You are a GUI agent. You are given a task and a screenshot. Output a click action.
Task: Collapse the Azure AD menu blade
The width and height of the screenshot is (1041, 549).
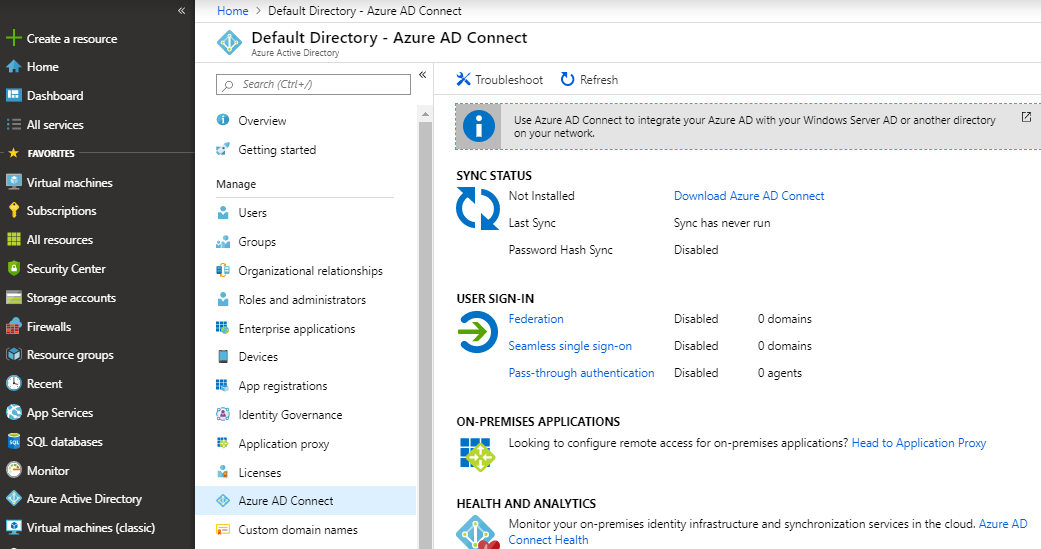tap(422, 74)
